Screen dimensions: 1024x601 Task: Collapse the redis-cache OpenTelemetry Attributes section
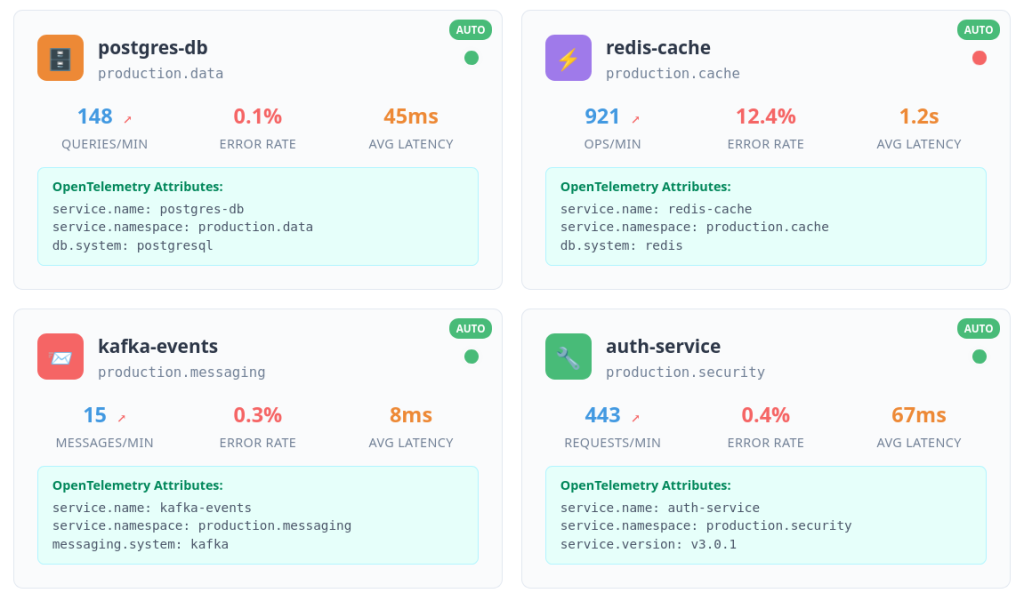(766, 216)
